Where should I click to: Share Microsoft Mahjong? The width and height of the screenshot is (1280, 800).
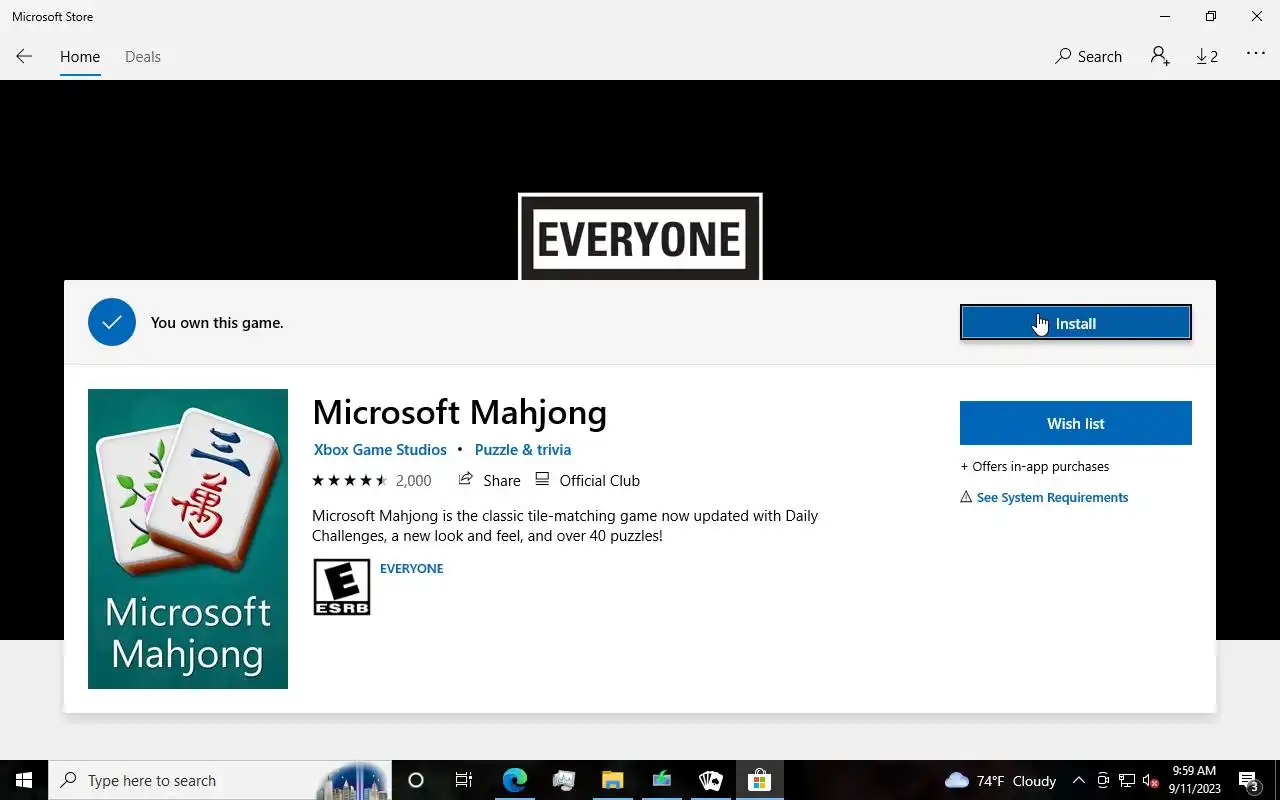point(490,480)
